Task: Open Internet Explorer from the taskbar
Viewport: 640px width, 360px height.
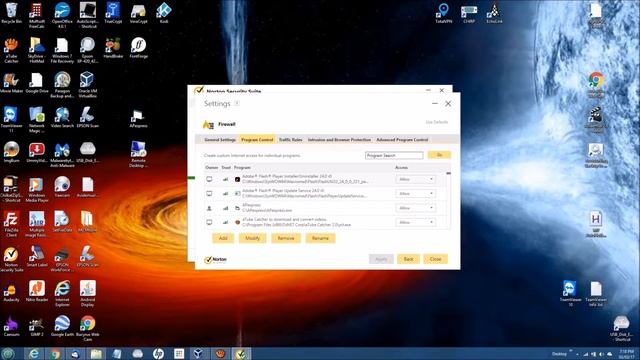Action: 33,353
